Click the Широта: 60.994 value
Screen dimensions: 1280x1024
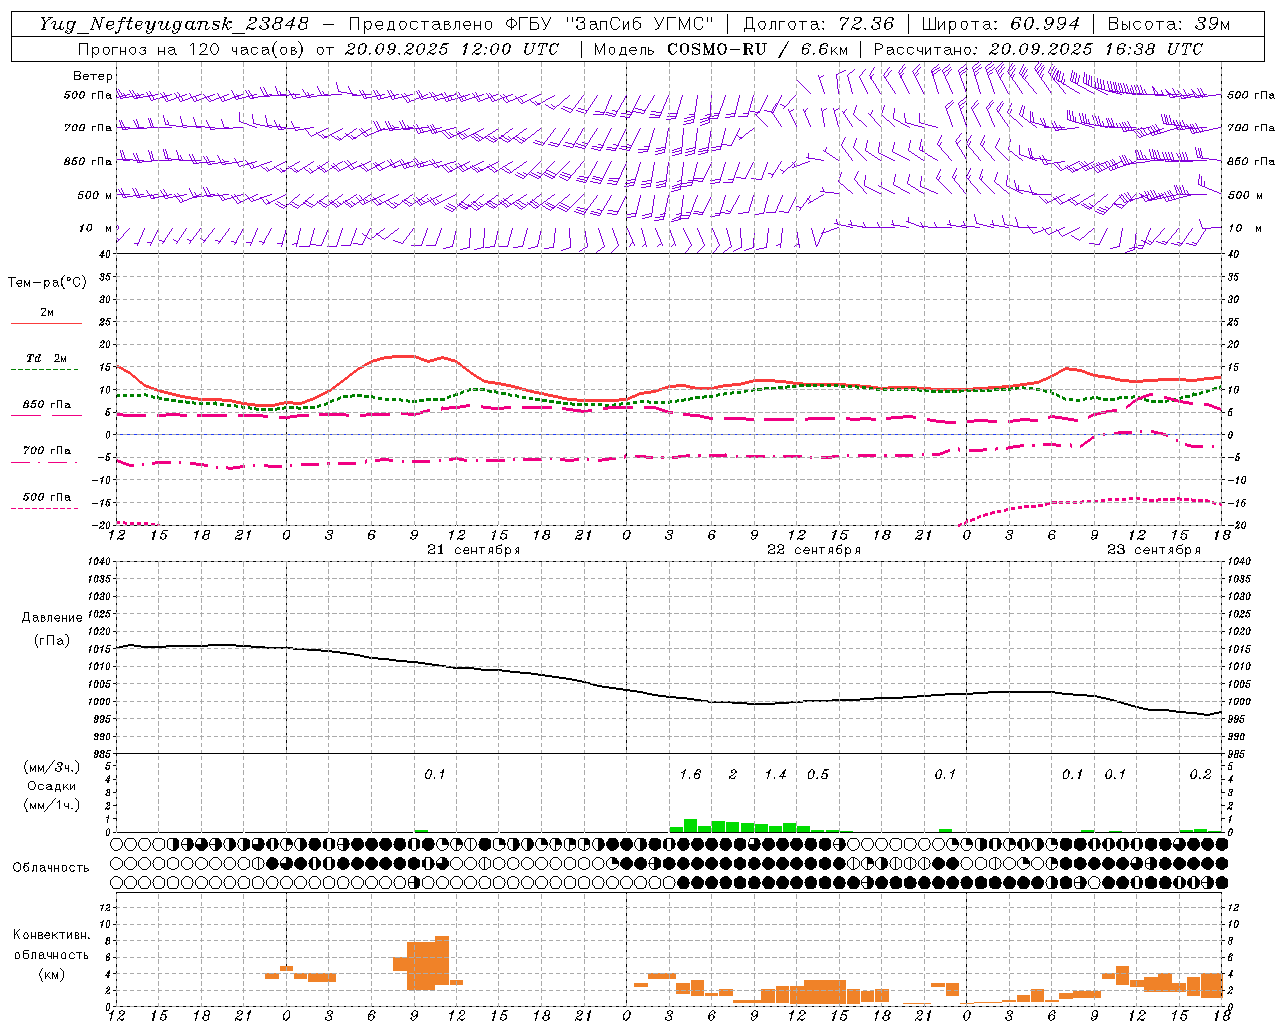[x=1001, y=24]
